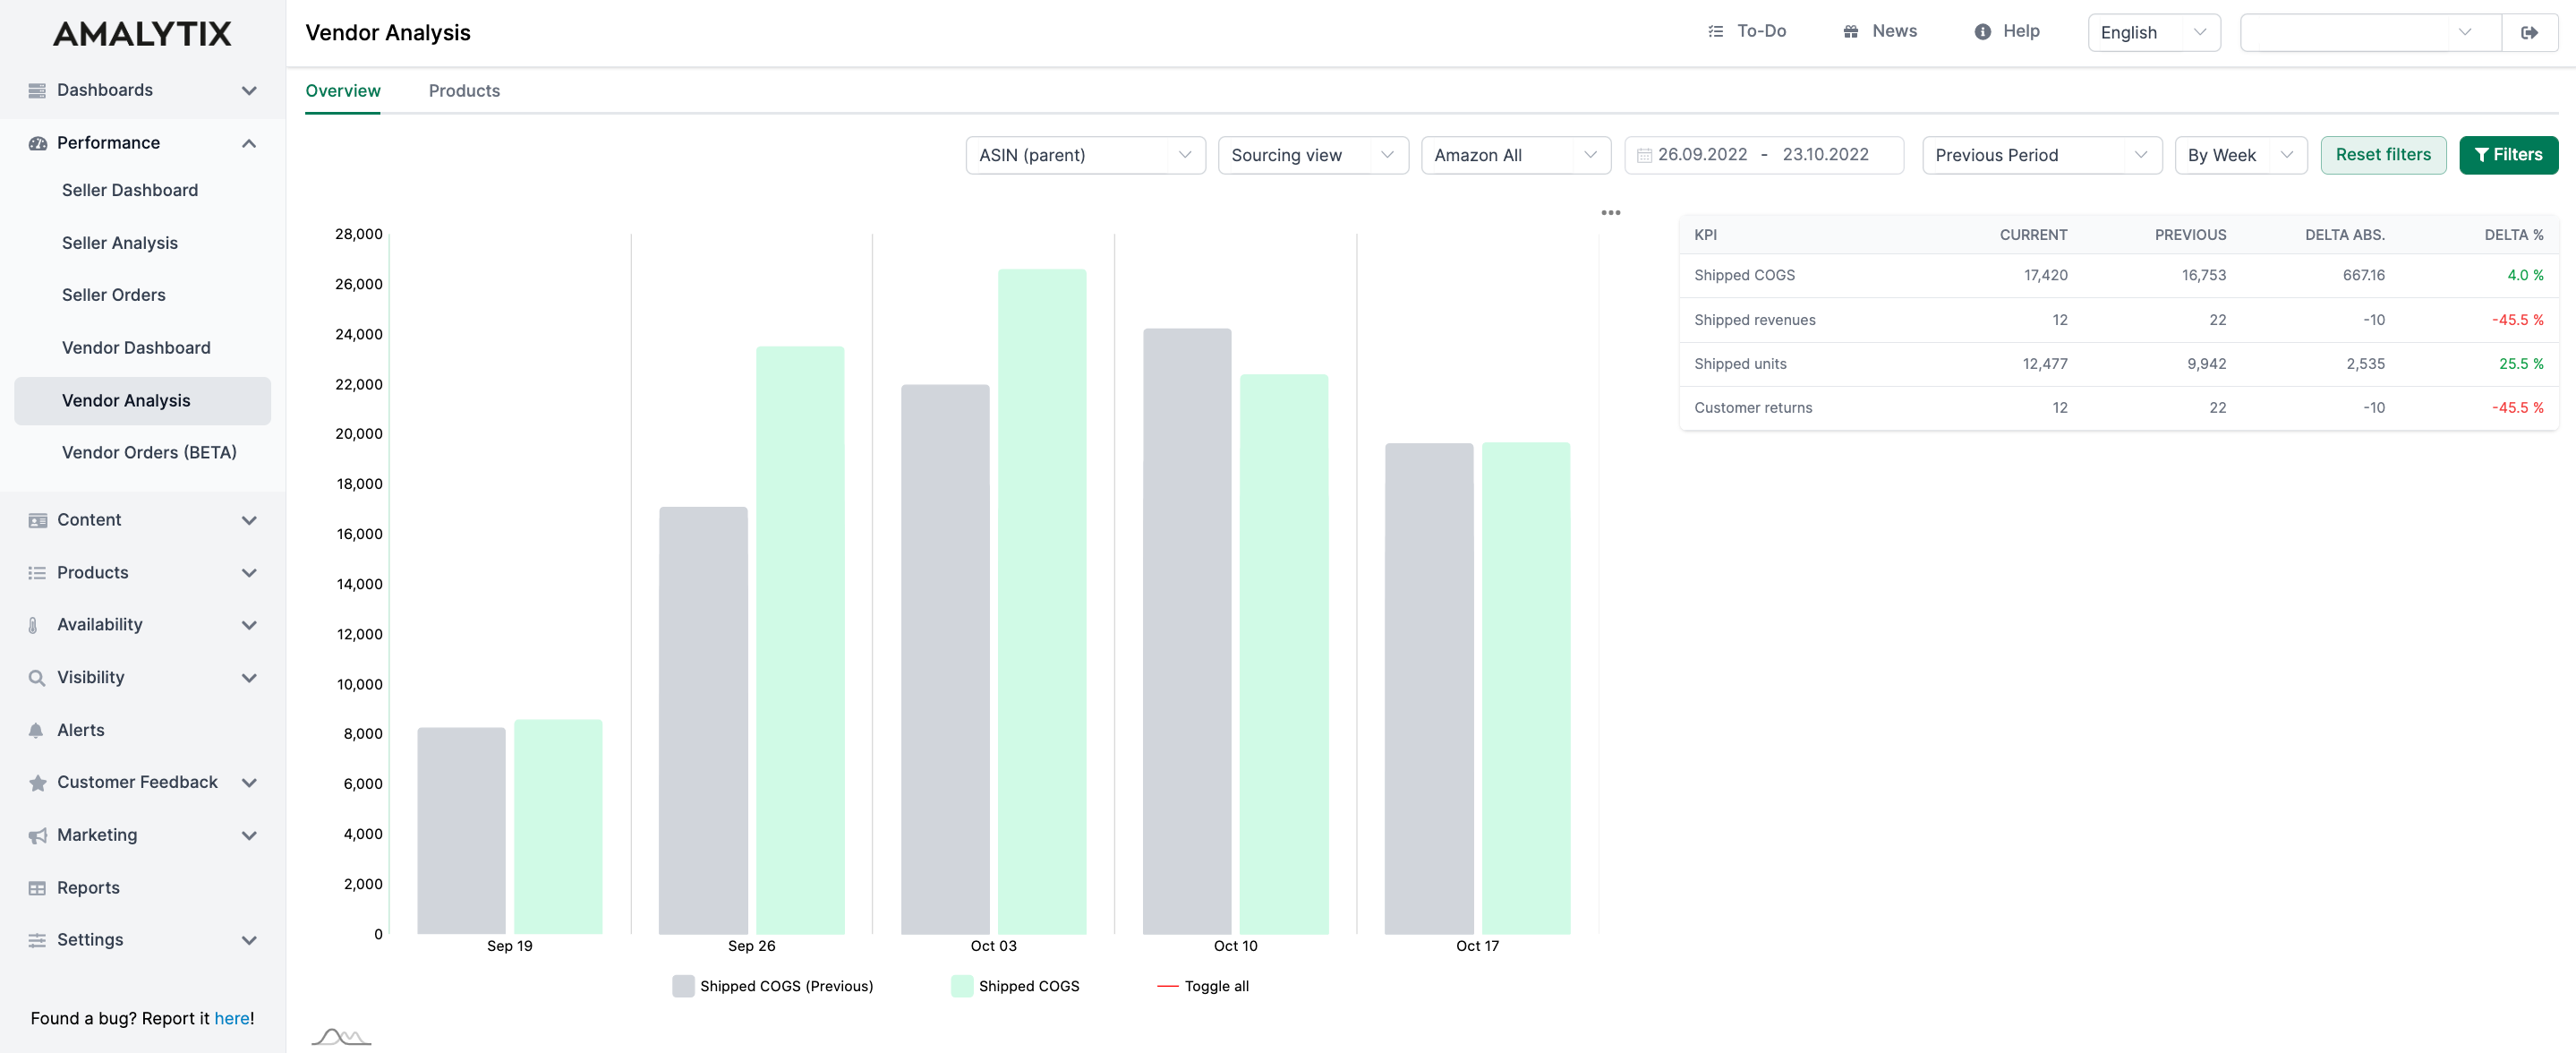Open the By Week dropdown

pyautogui.click(x=2240, y=155)
